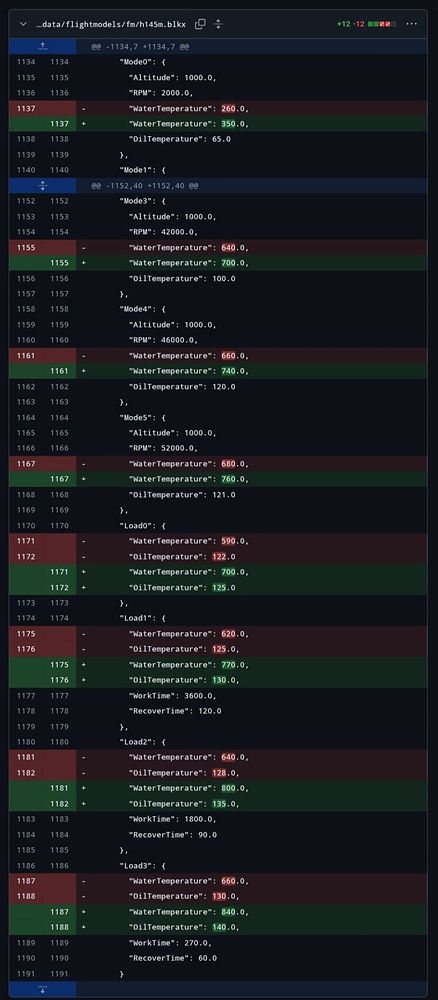438x1000 pixels.
Task: Click the "Mode4": { code line
Action: coord(142,309)
